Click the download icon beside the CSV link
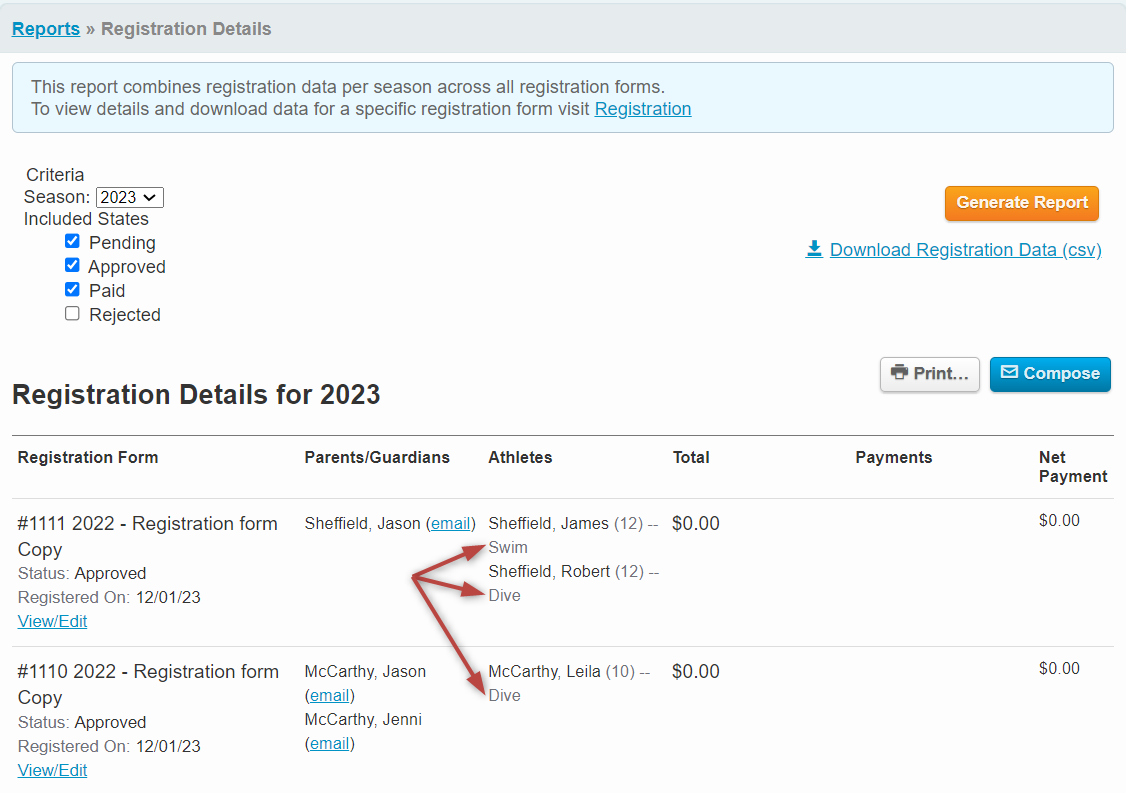 pyautogui.click(x=814, y=249)
